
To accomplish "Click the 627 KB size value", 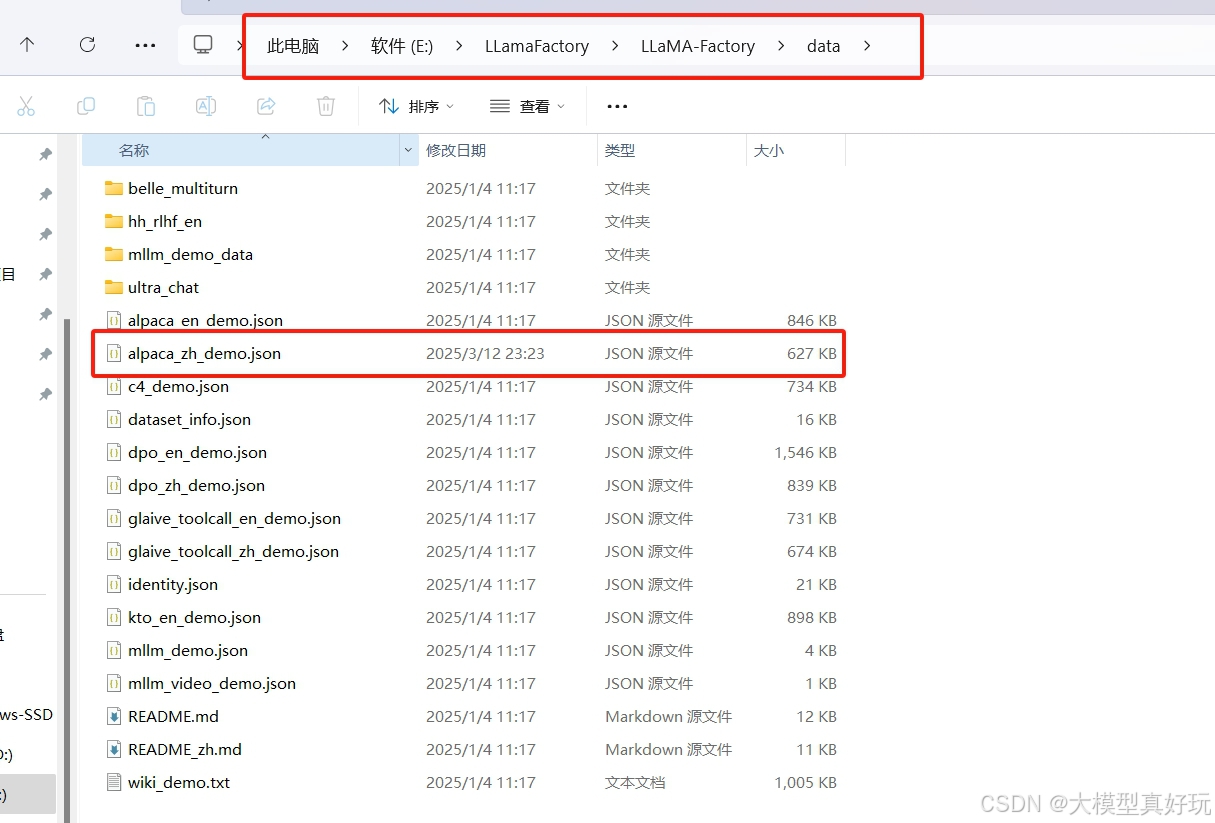I will (812, 353).
